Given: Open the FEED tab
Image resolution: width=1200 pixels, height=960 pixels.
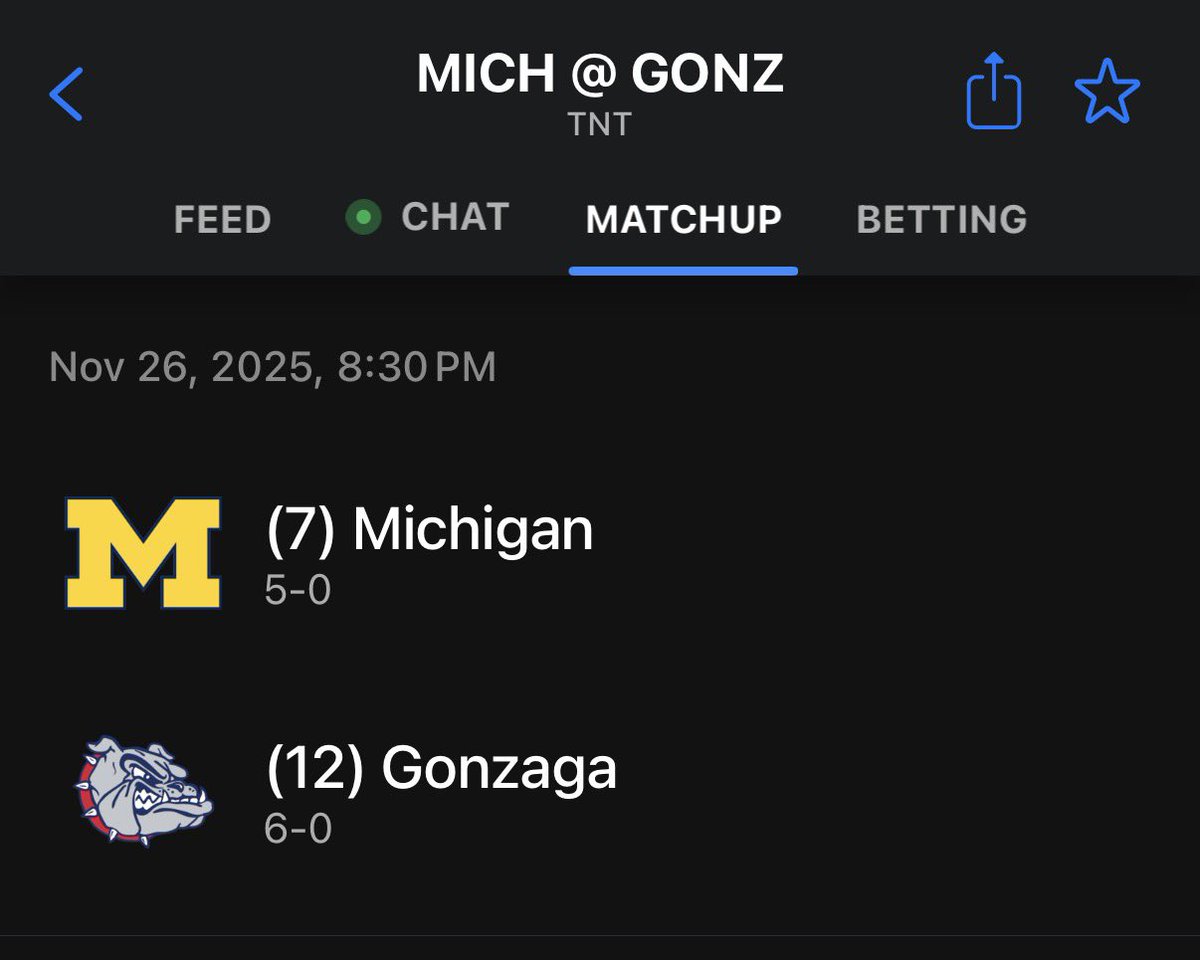Looking at the screenshot, I should click(x=222, y=219).
